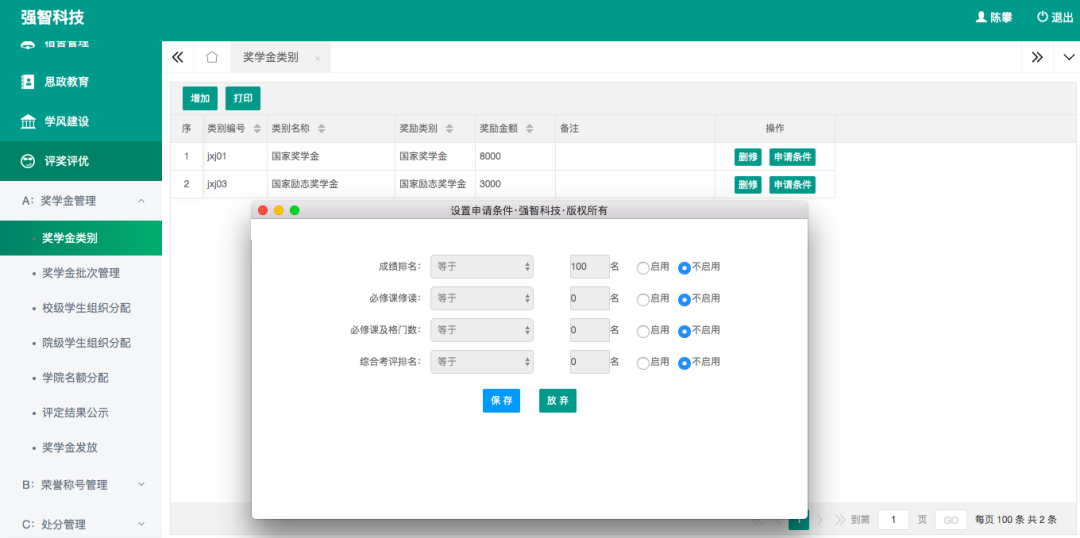Enable 启用 radio for 综合考评排名

point(643,363)
